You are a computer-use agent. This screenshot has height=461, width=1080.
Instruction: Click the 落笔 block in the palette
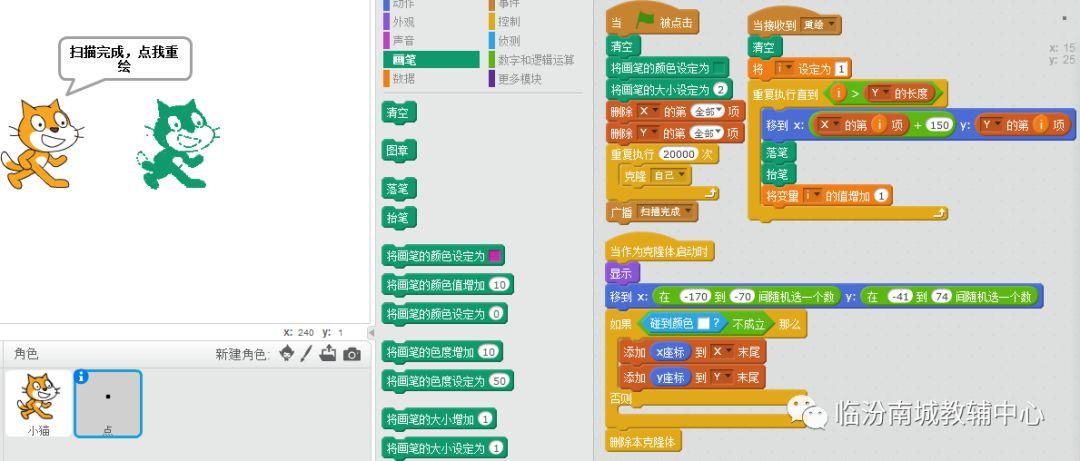(398, 189)
